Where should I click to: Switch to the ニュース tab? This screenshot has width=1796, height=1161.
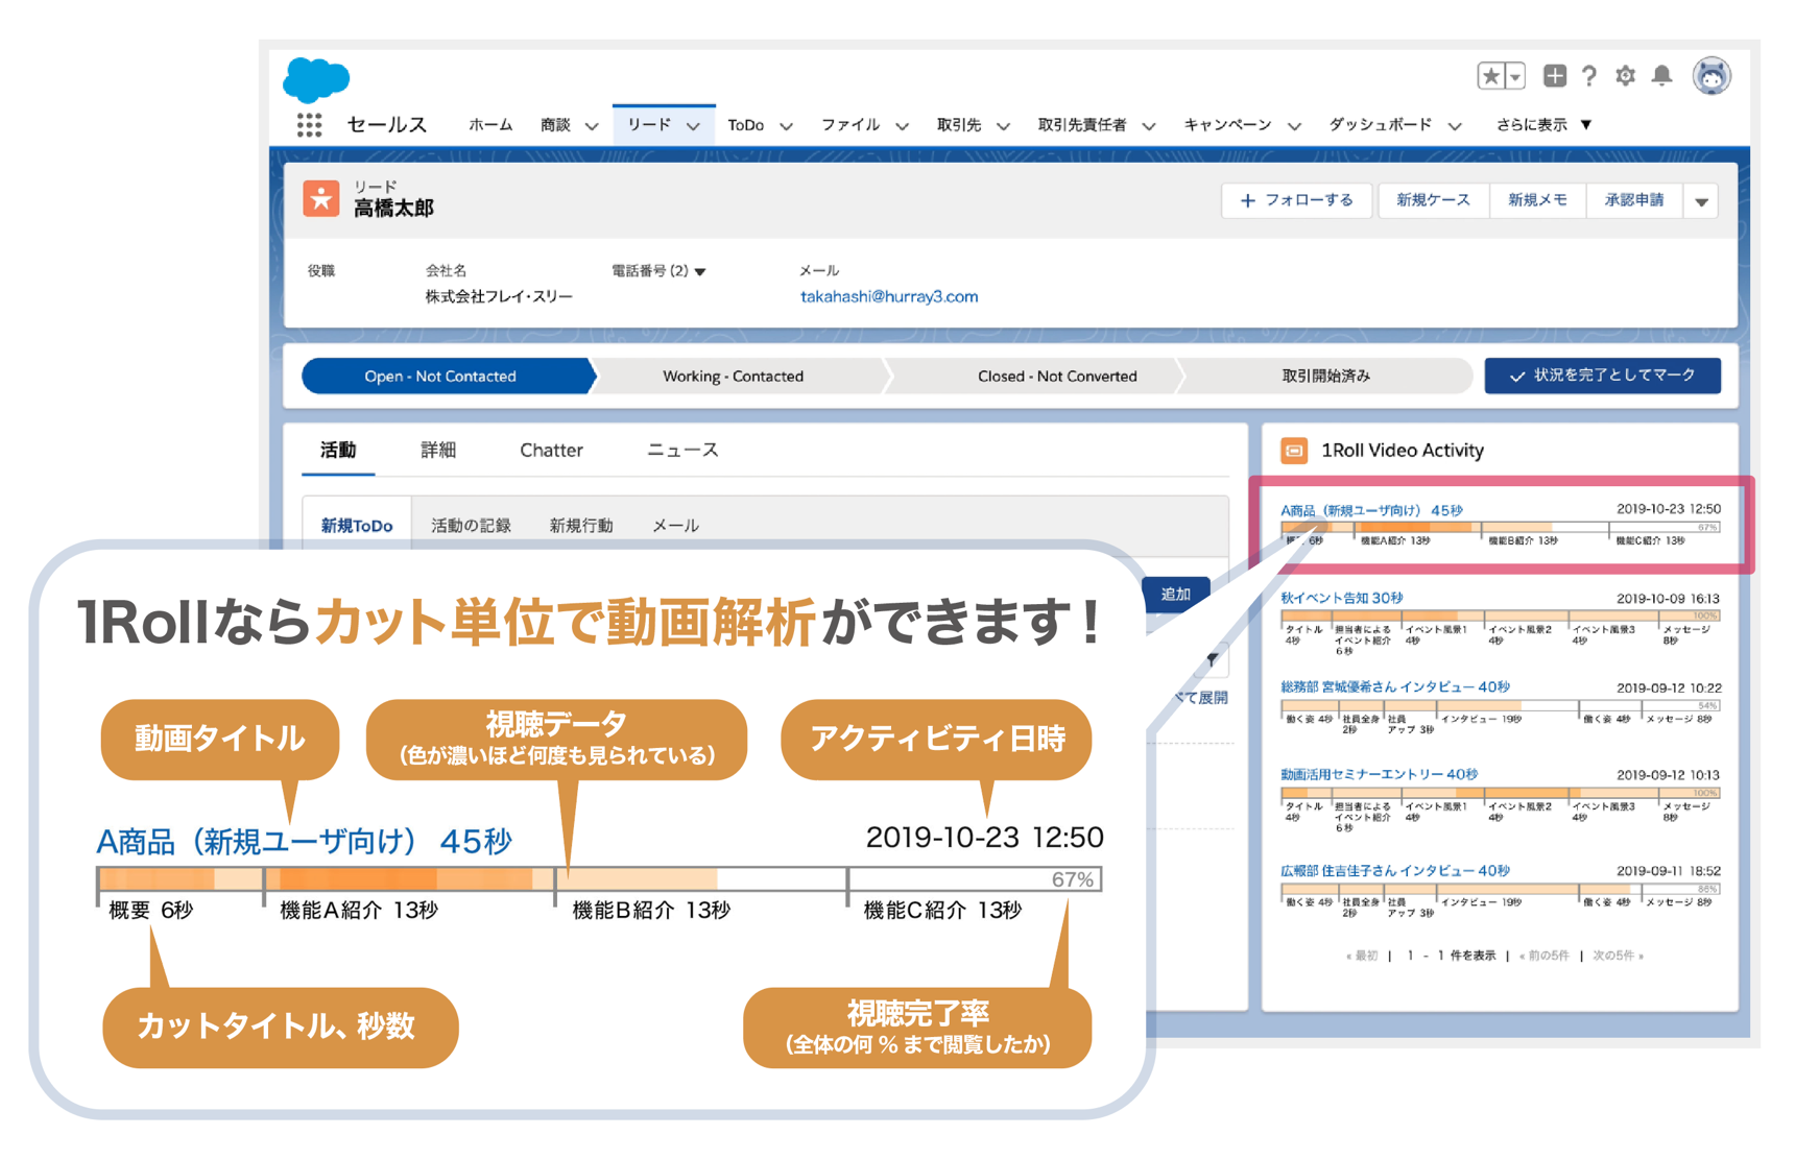683,451
